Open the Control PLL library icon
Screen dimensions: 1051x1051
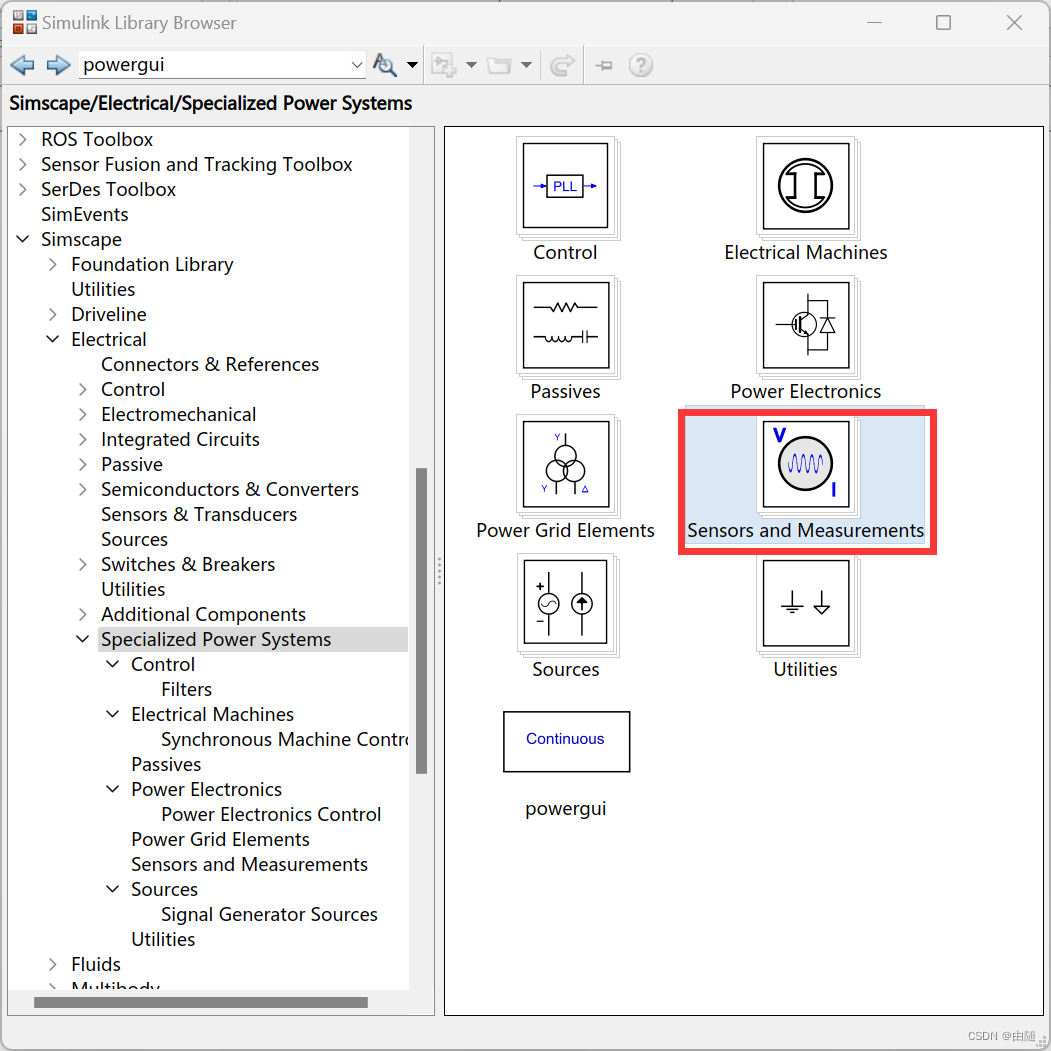[x=566, y=186]
